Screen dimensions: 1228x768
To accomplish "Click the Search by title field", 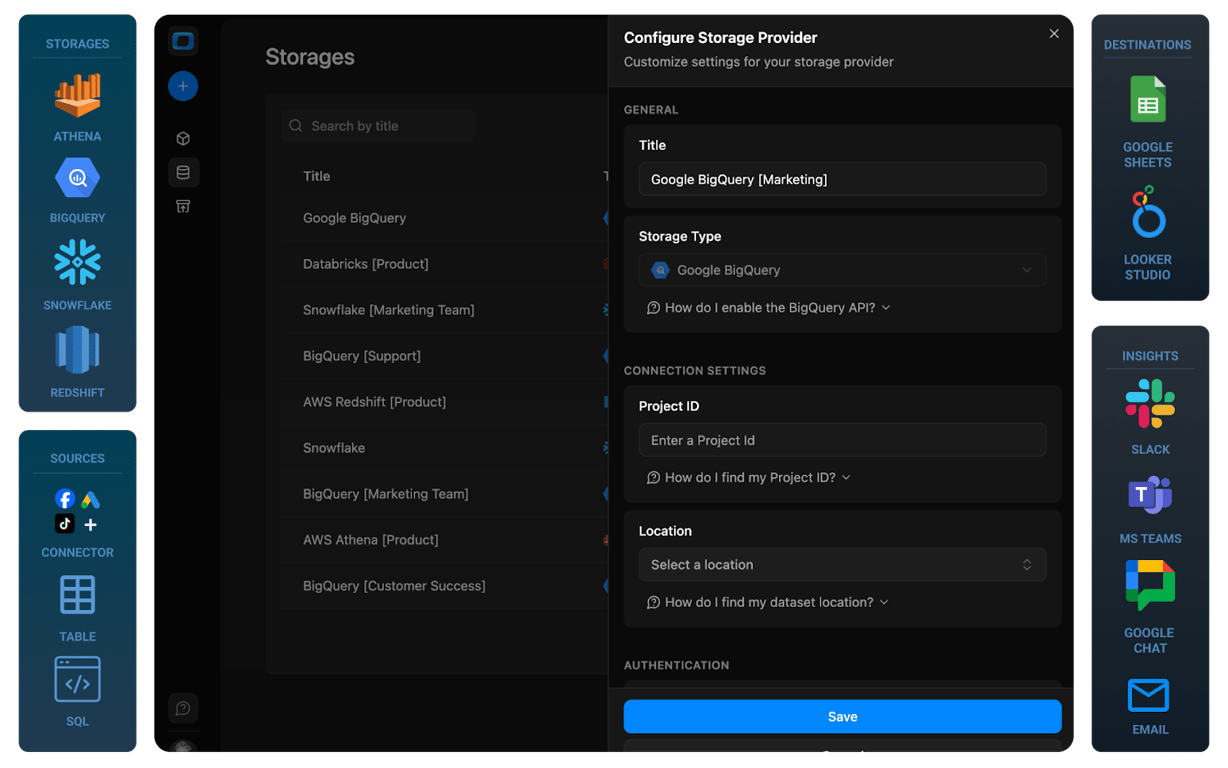I will (x=377, y=126).
